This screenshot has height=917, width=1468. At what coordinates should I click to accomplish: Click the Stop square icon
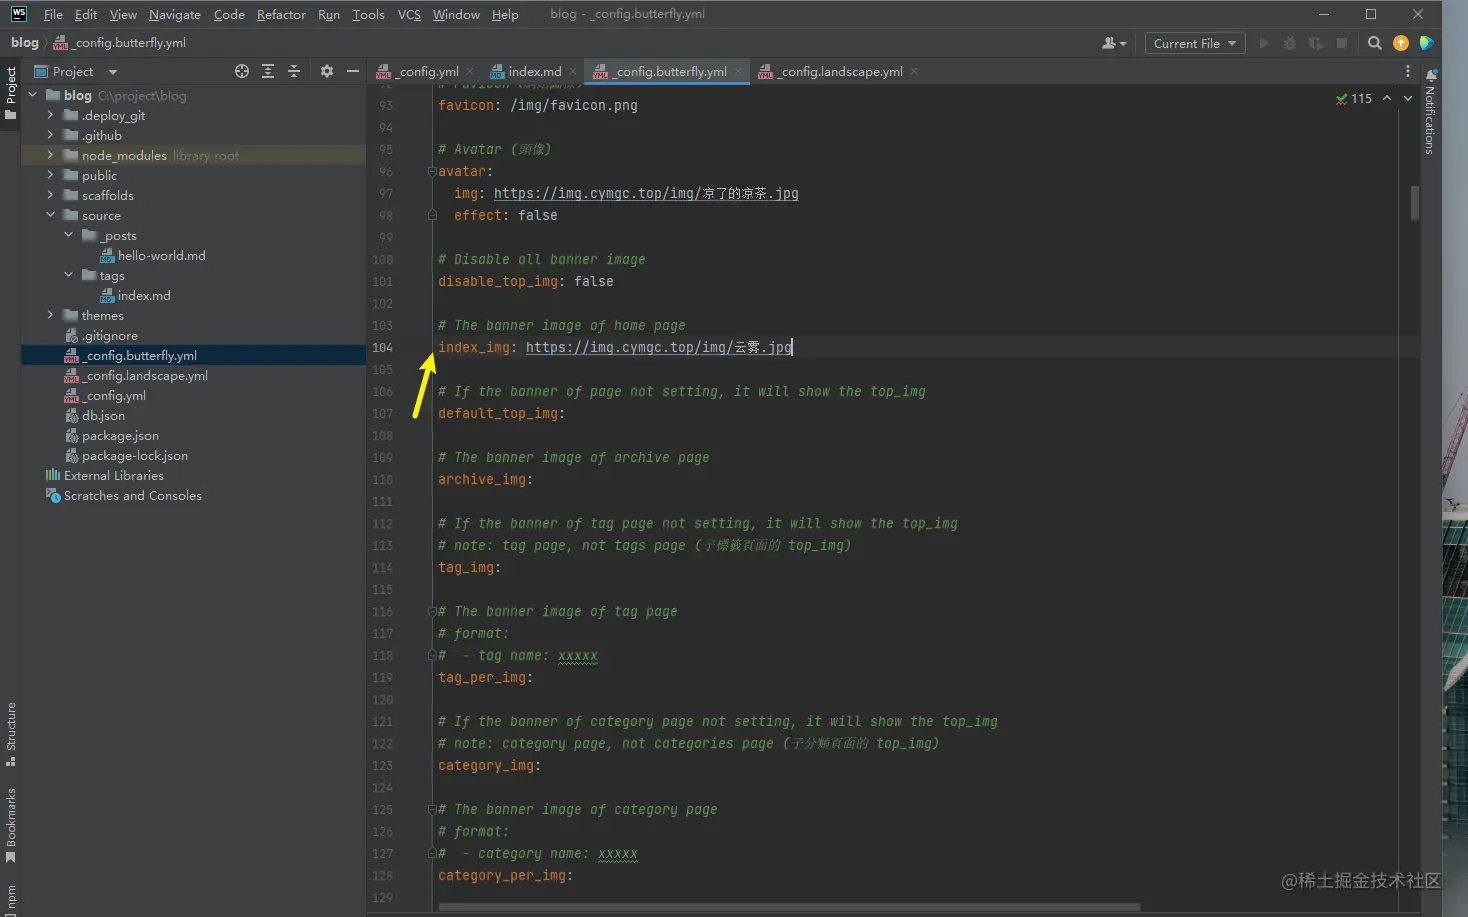click(1342, 43)
